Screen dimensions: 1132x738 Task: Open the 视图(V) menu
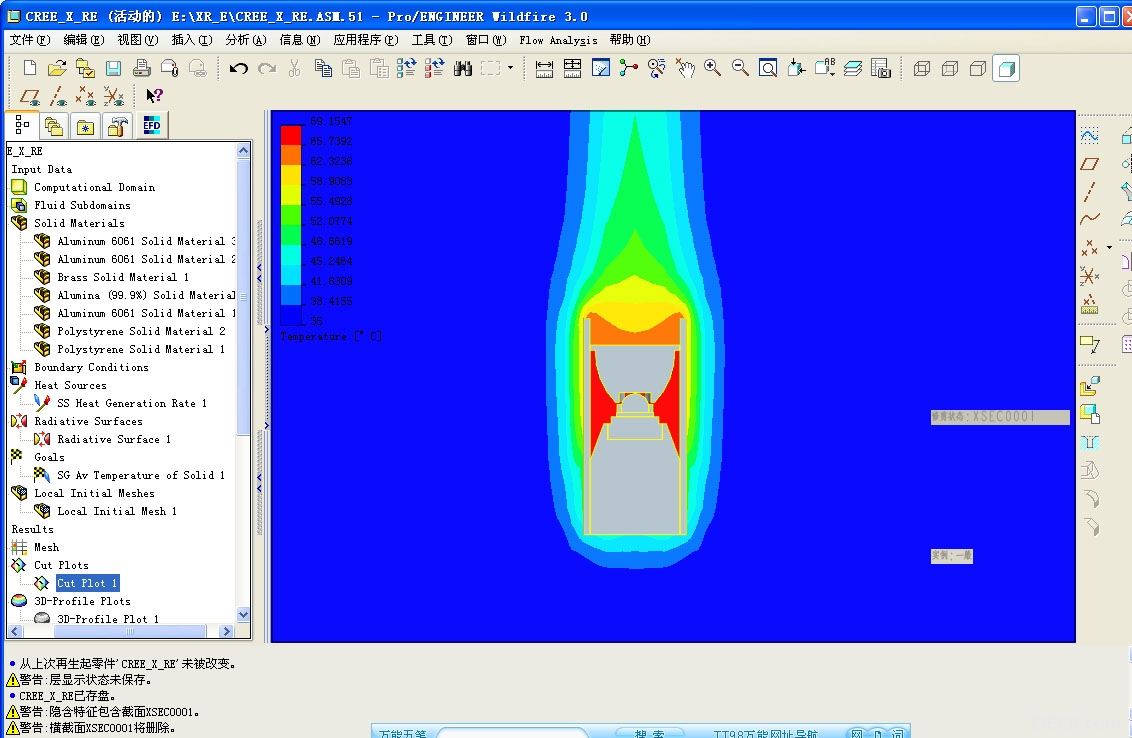point(137,40)
